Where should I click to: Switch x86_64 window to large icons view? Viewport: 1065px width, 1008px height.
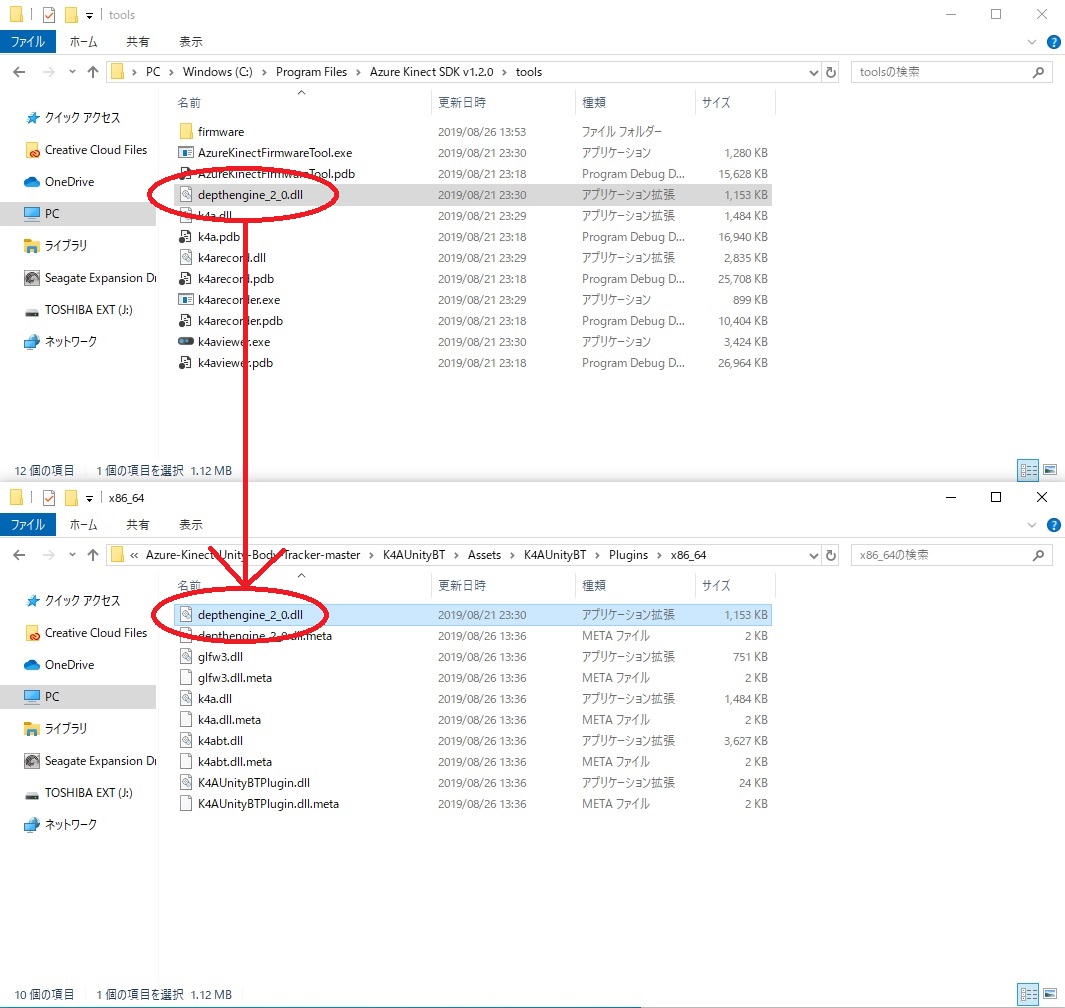tap(1050, 994)
